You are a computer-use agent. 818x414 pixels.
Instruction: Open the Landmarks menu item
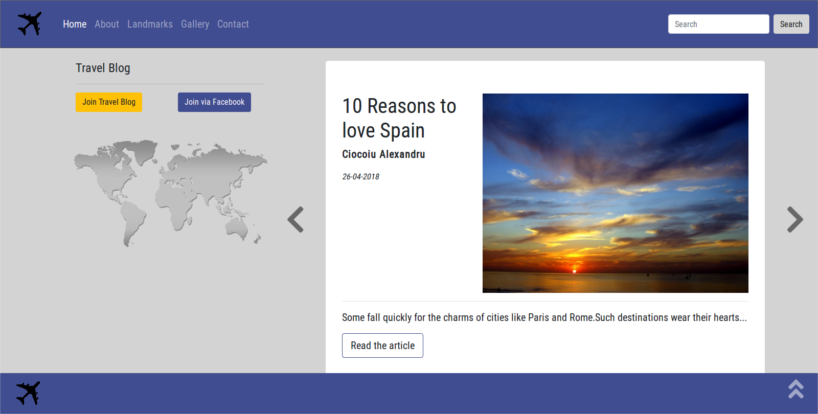pos(150,24)
